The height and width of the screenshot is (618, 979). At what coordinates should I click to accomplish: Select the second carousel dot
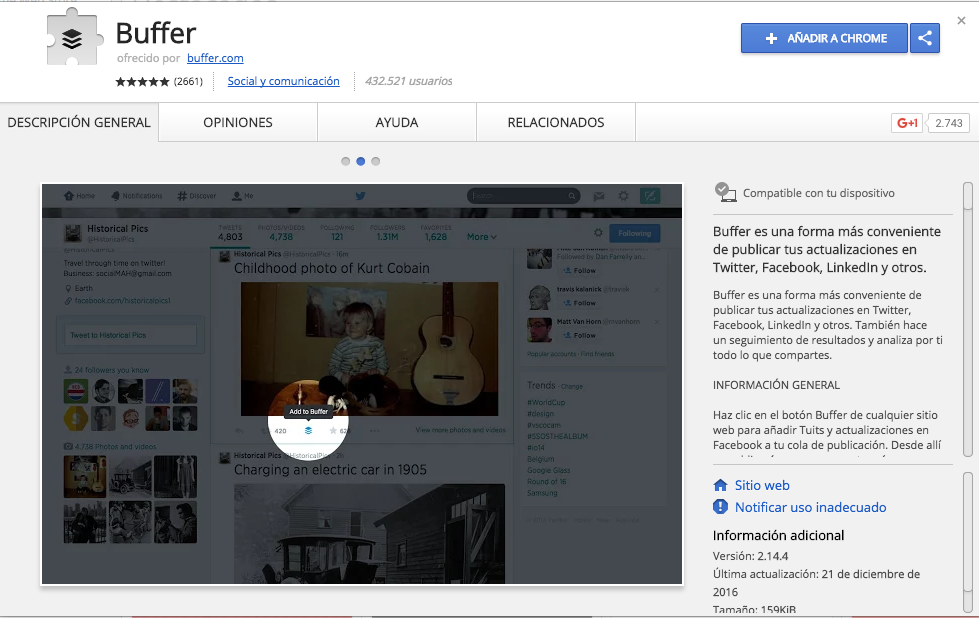[360, 160]
